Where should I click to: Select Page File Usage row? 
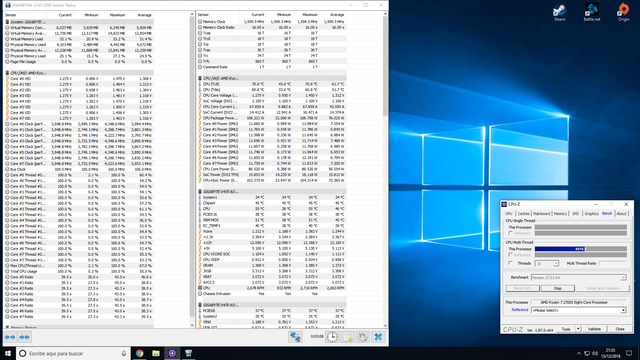pyautogui.click(x=79, y=62)
